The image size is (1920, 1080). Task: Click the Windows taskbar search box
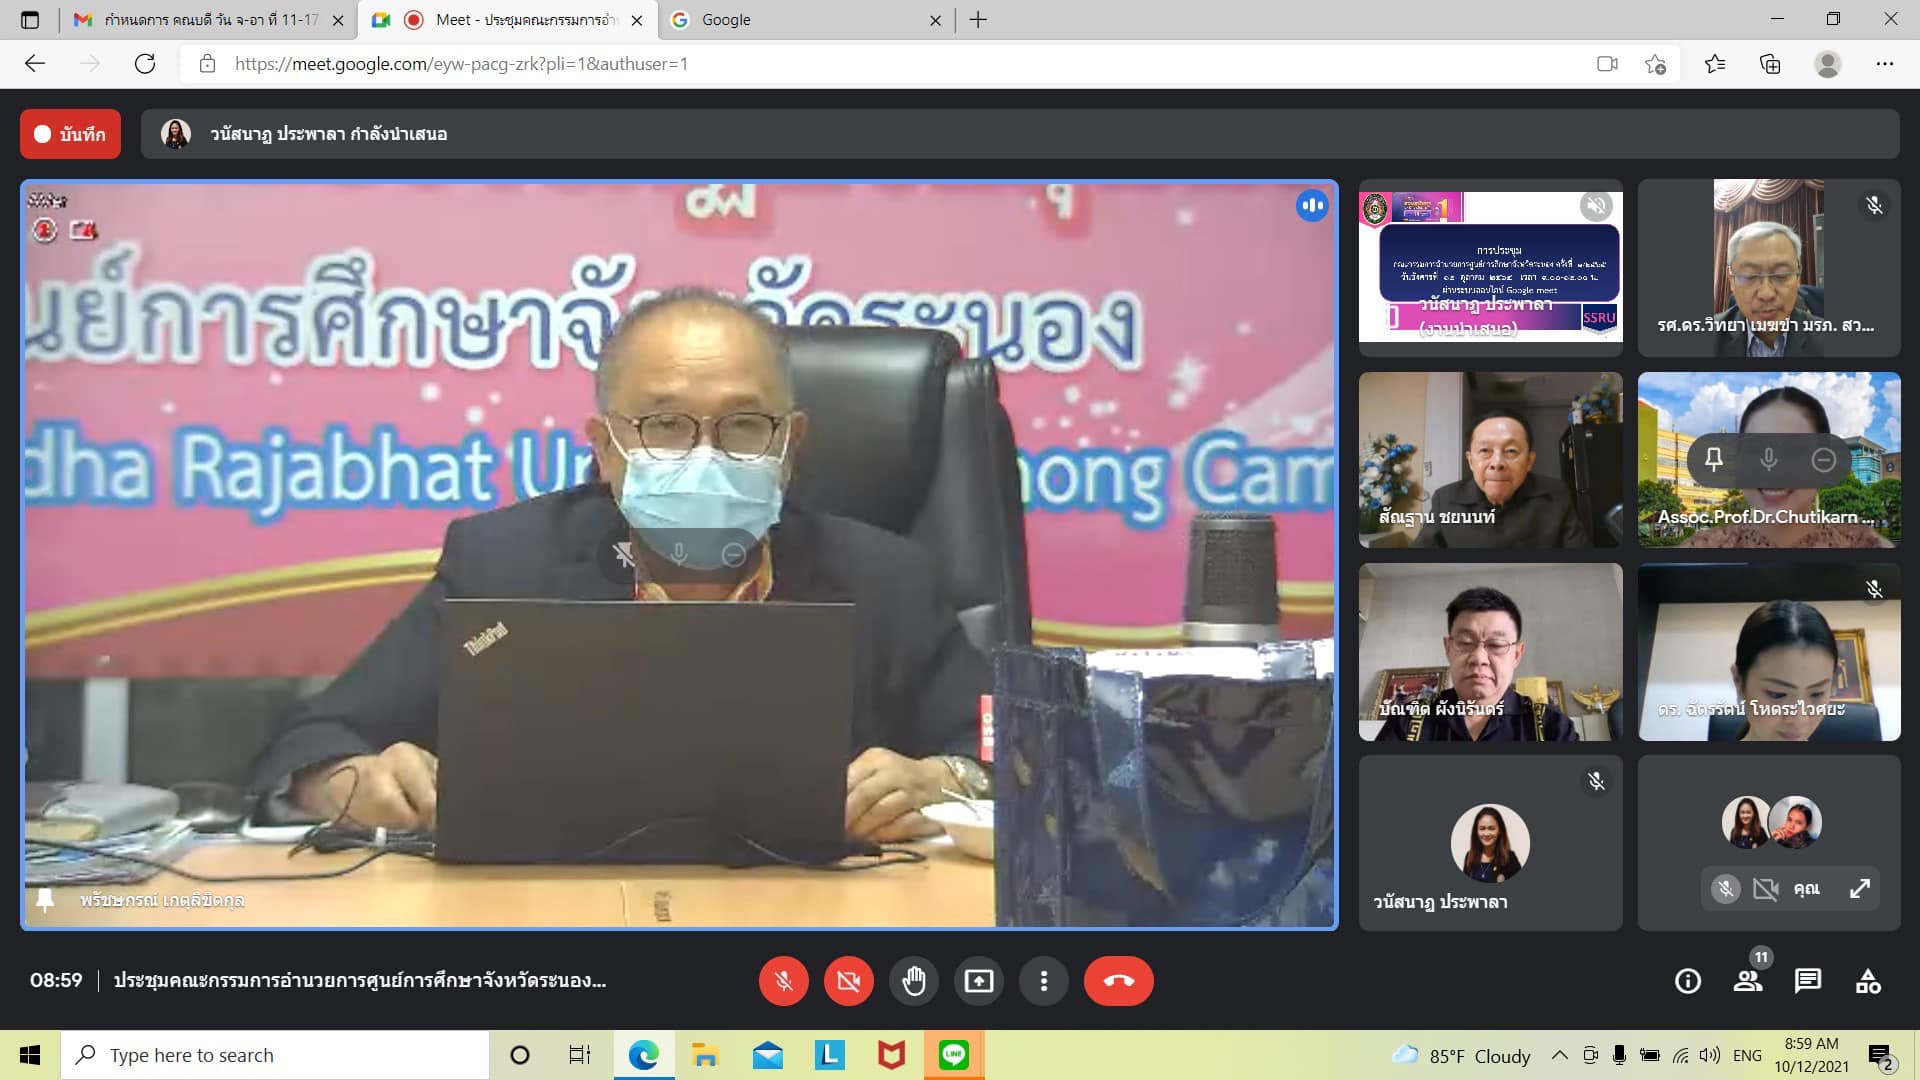click(x=275, y=1055)
